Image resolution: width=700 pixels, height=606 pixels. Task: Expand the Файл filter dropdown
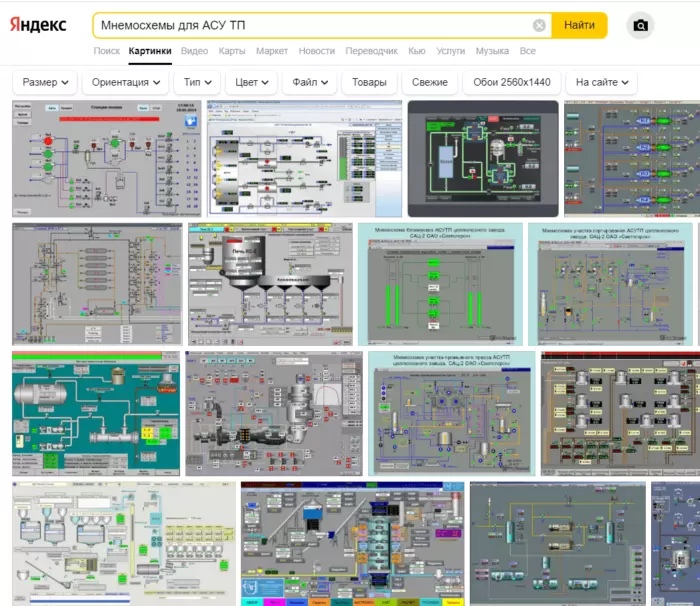pos(309,82)
